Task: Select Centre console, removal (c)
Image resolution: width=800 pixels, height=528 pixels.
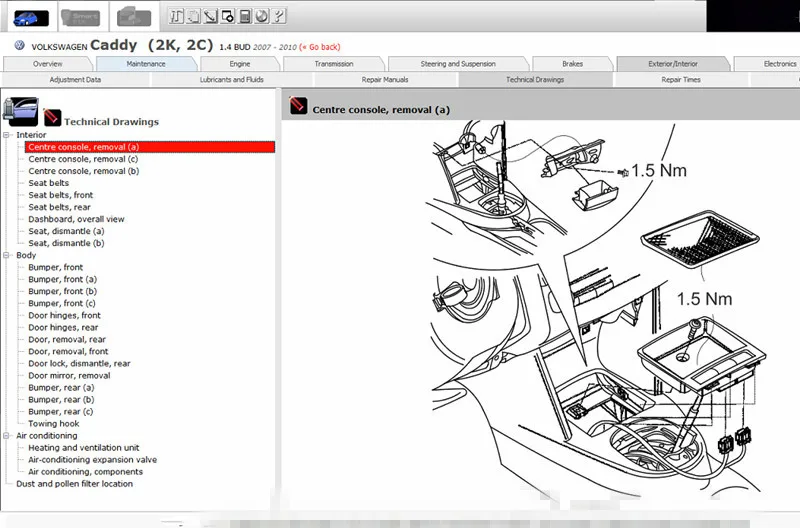Action: click(83, 159)
